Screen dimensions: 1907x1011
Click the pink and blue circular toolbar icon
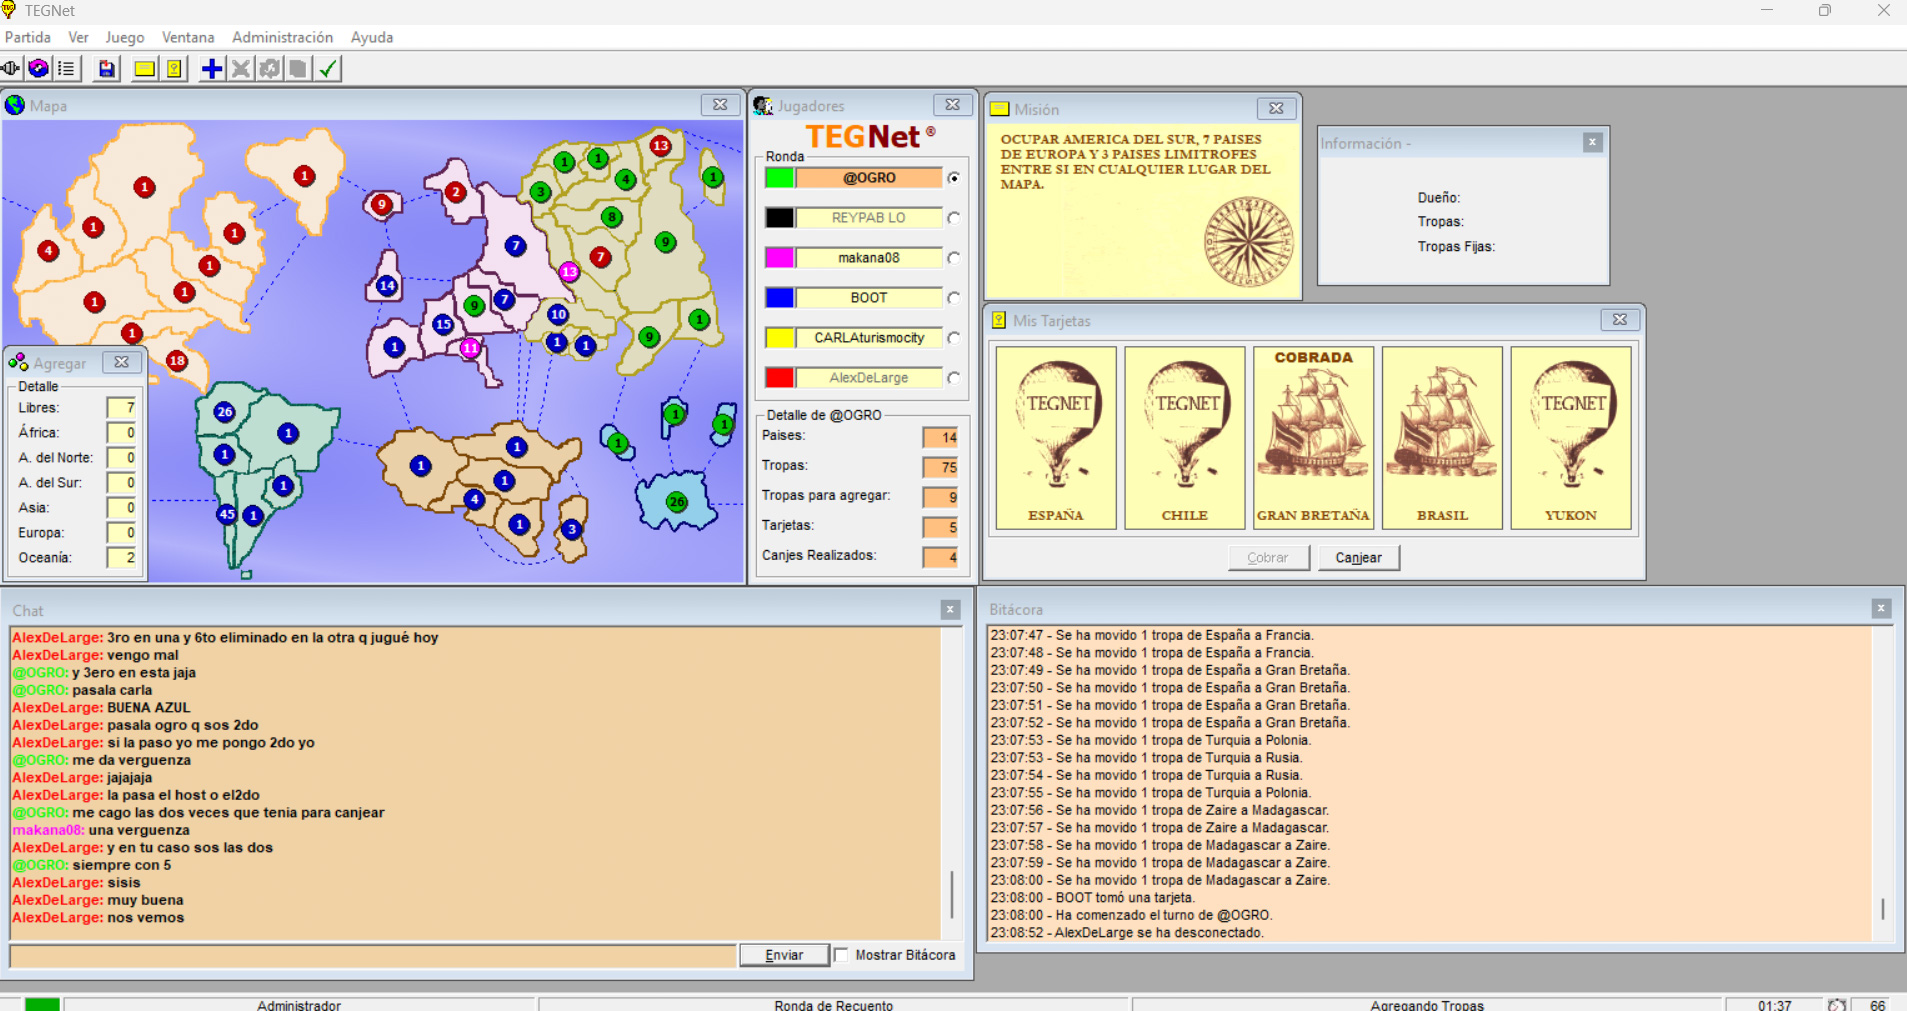[38, 69]
